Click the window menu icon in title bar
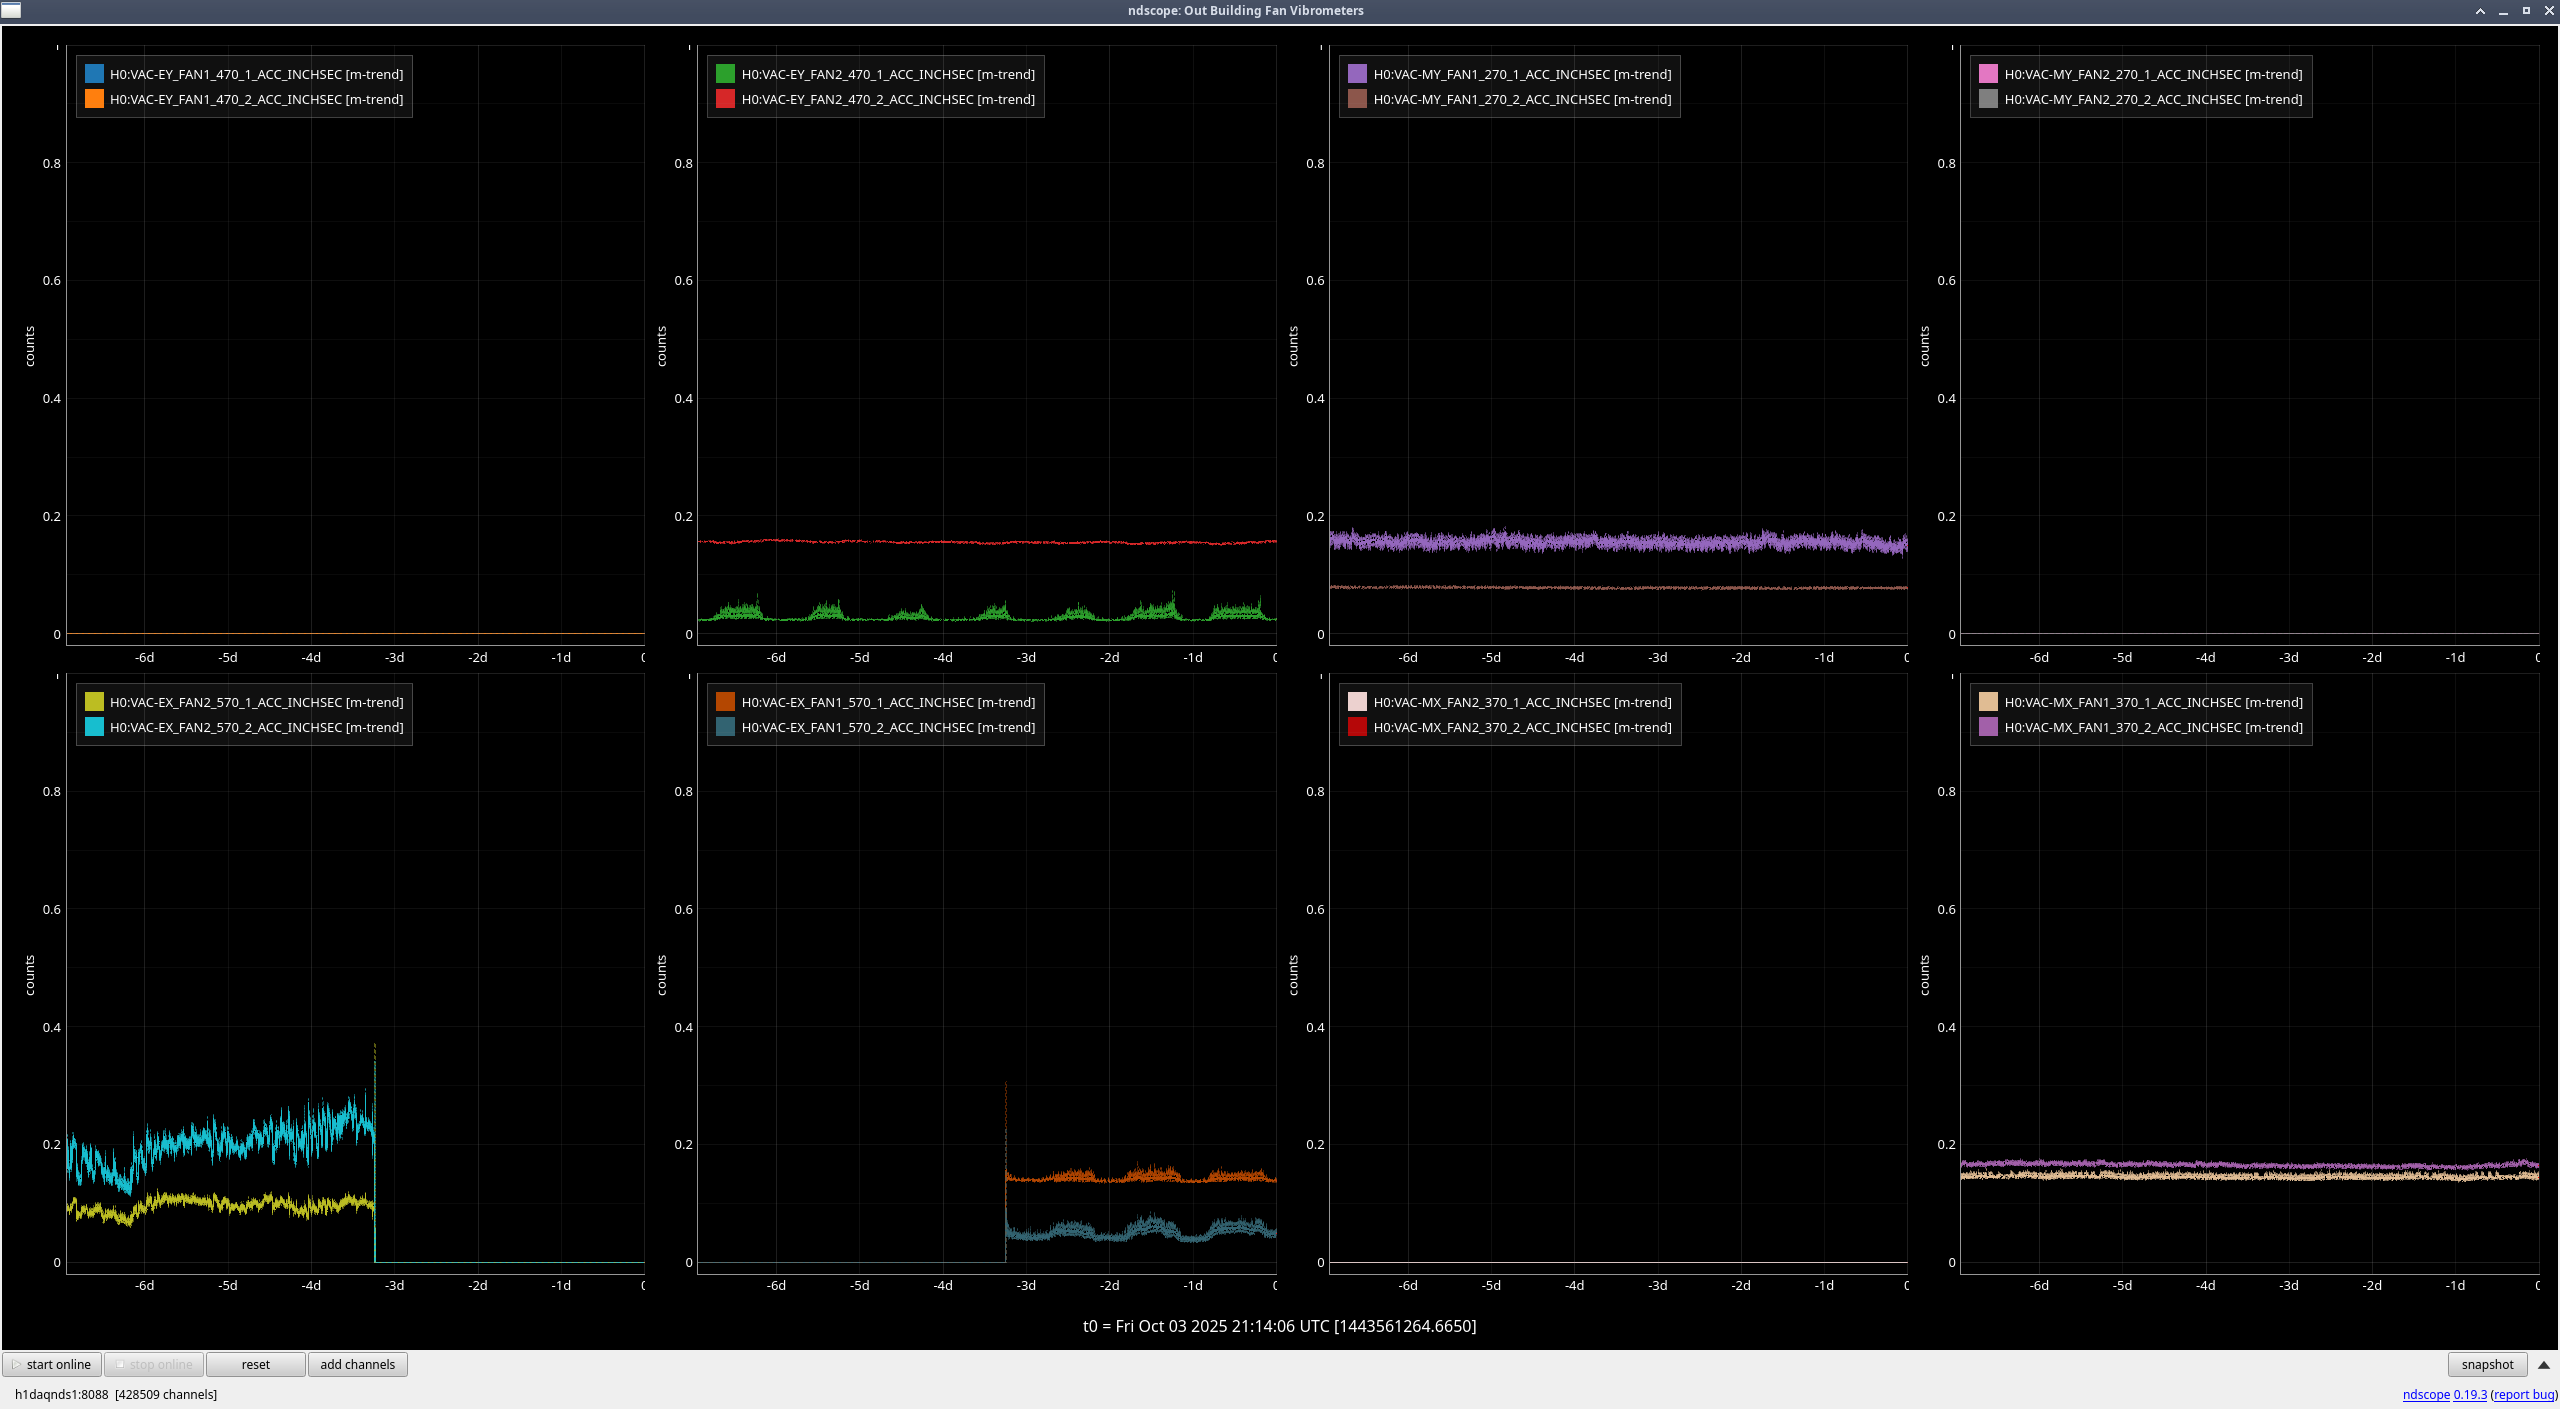The width and height of the screenshot is (2560, 1409). pyautogui.click(x=11, y=10)
